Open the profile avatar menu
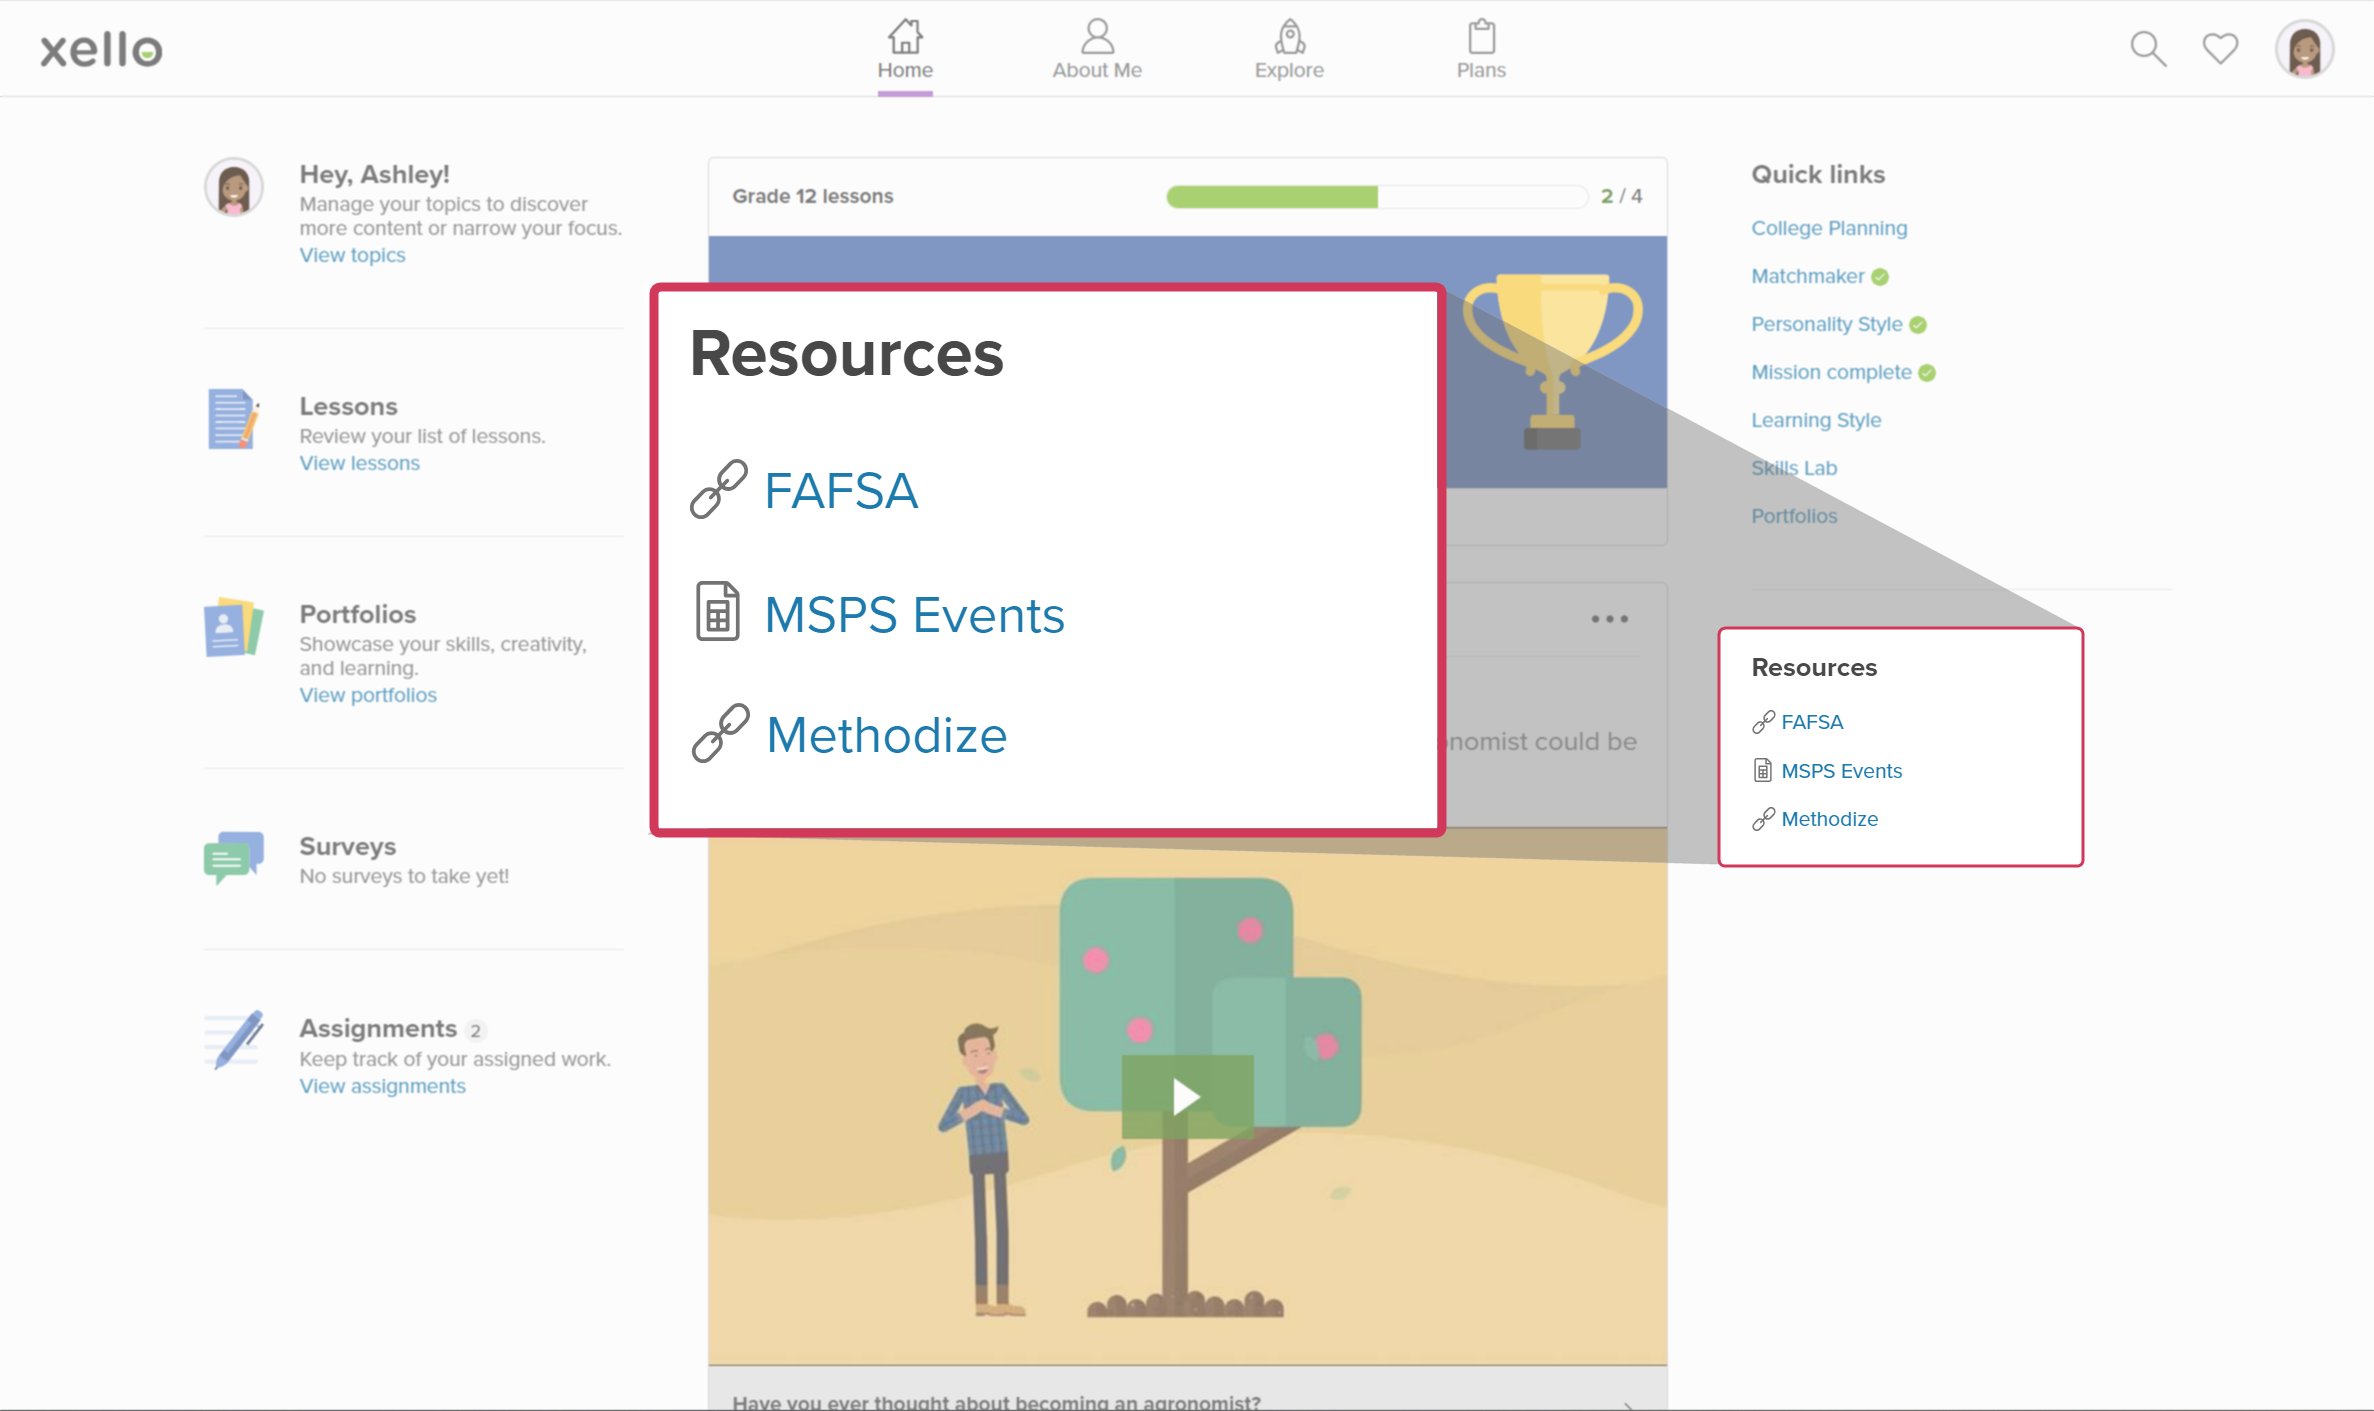The height and width of the screenshot is (1411, 2374). 2304,48
